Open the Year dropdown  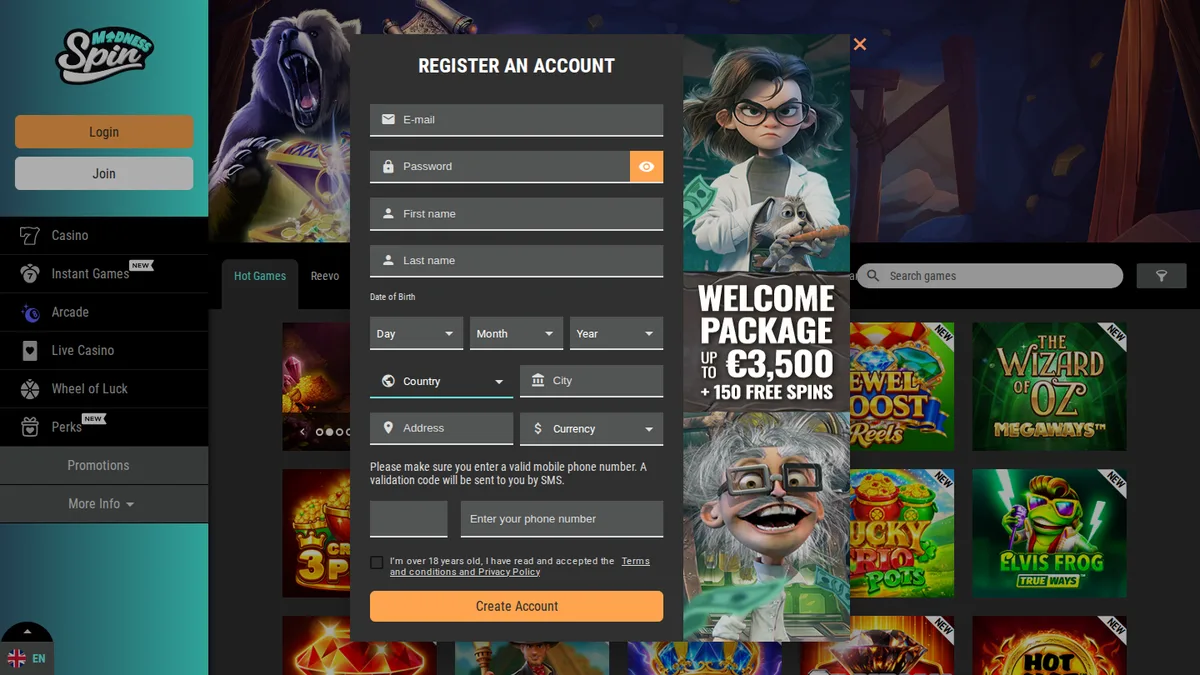pos(616,334)
